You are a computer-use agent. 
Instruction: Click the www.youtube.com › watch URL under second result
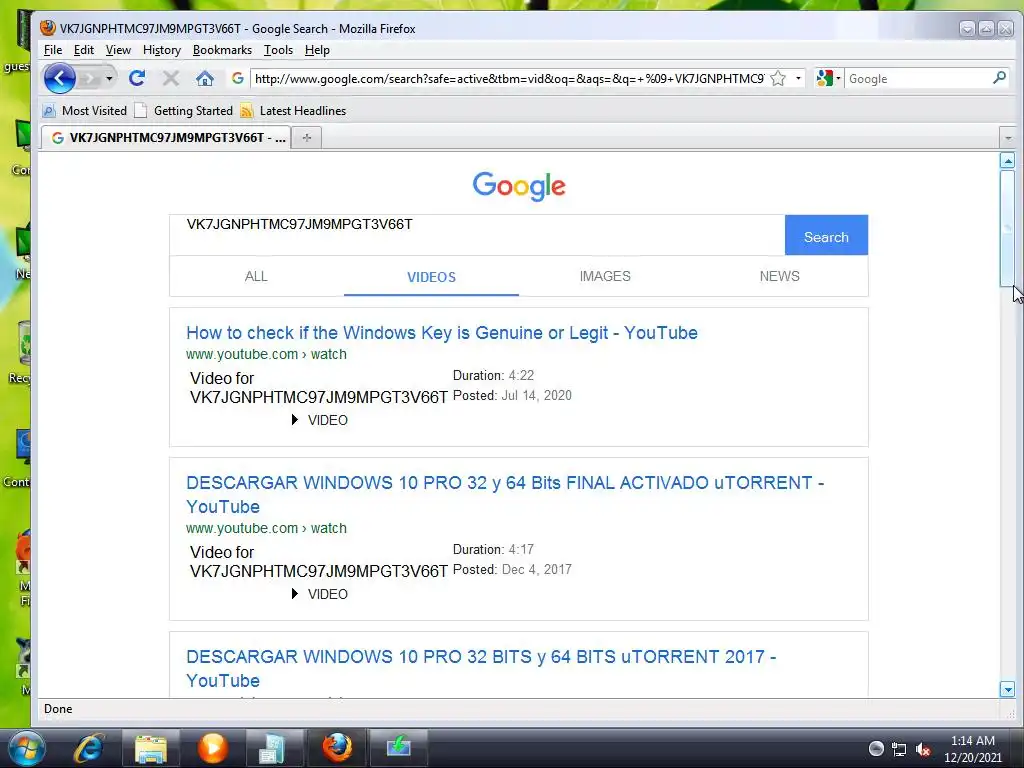[266, 528]
